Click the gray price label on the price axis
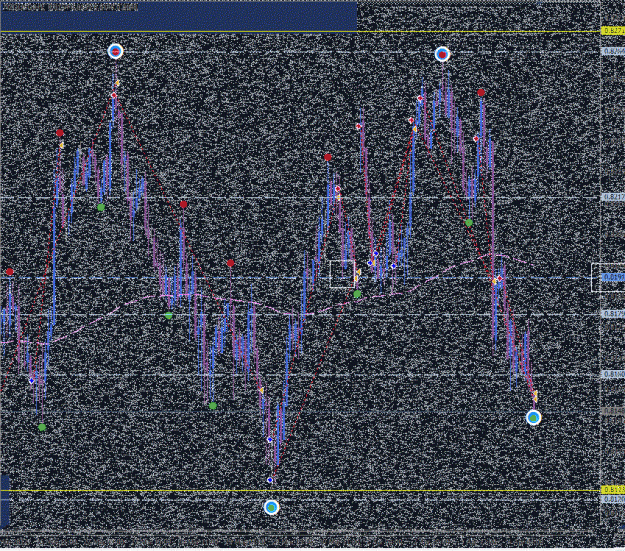 613,411
